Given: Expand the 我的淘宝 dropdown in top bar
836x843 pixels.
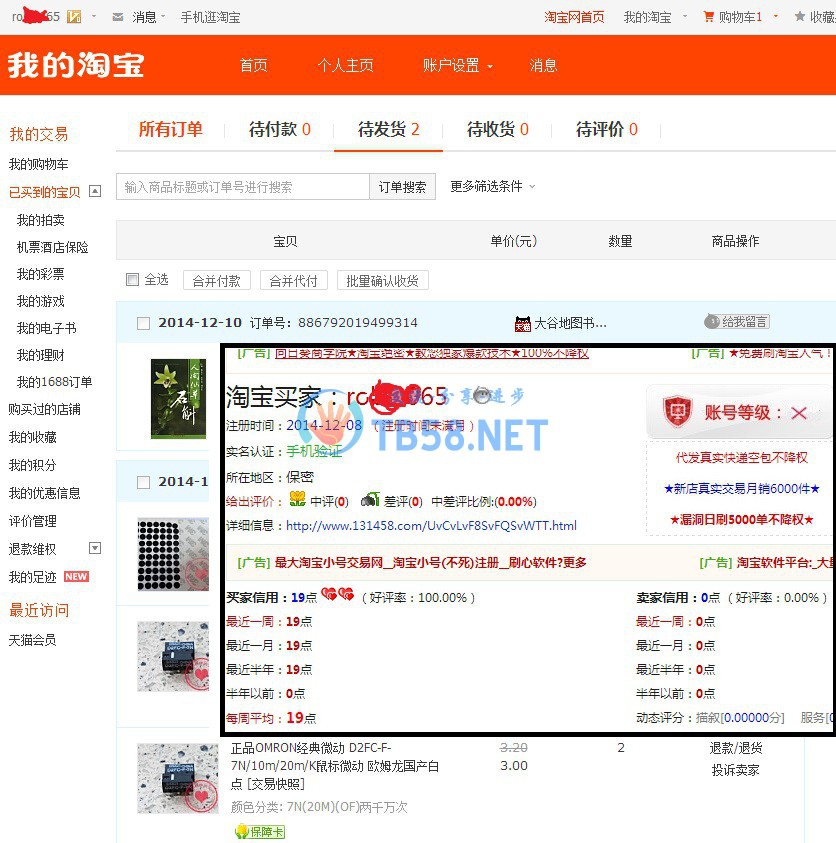Looking at the screenshot, I should [x=685, y=17].
